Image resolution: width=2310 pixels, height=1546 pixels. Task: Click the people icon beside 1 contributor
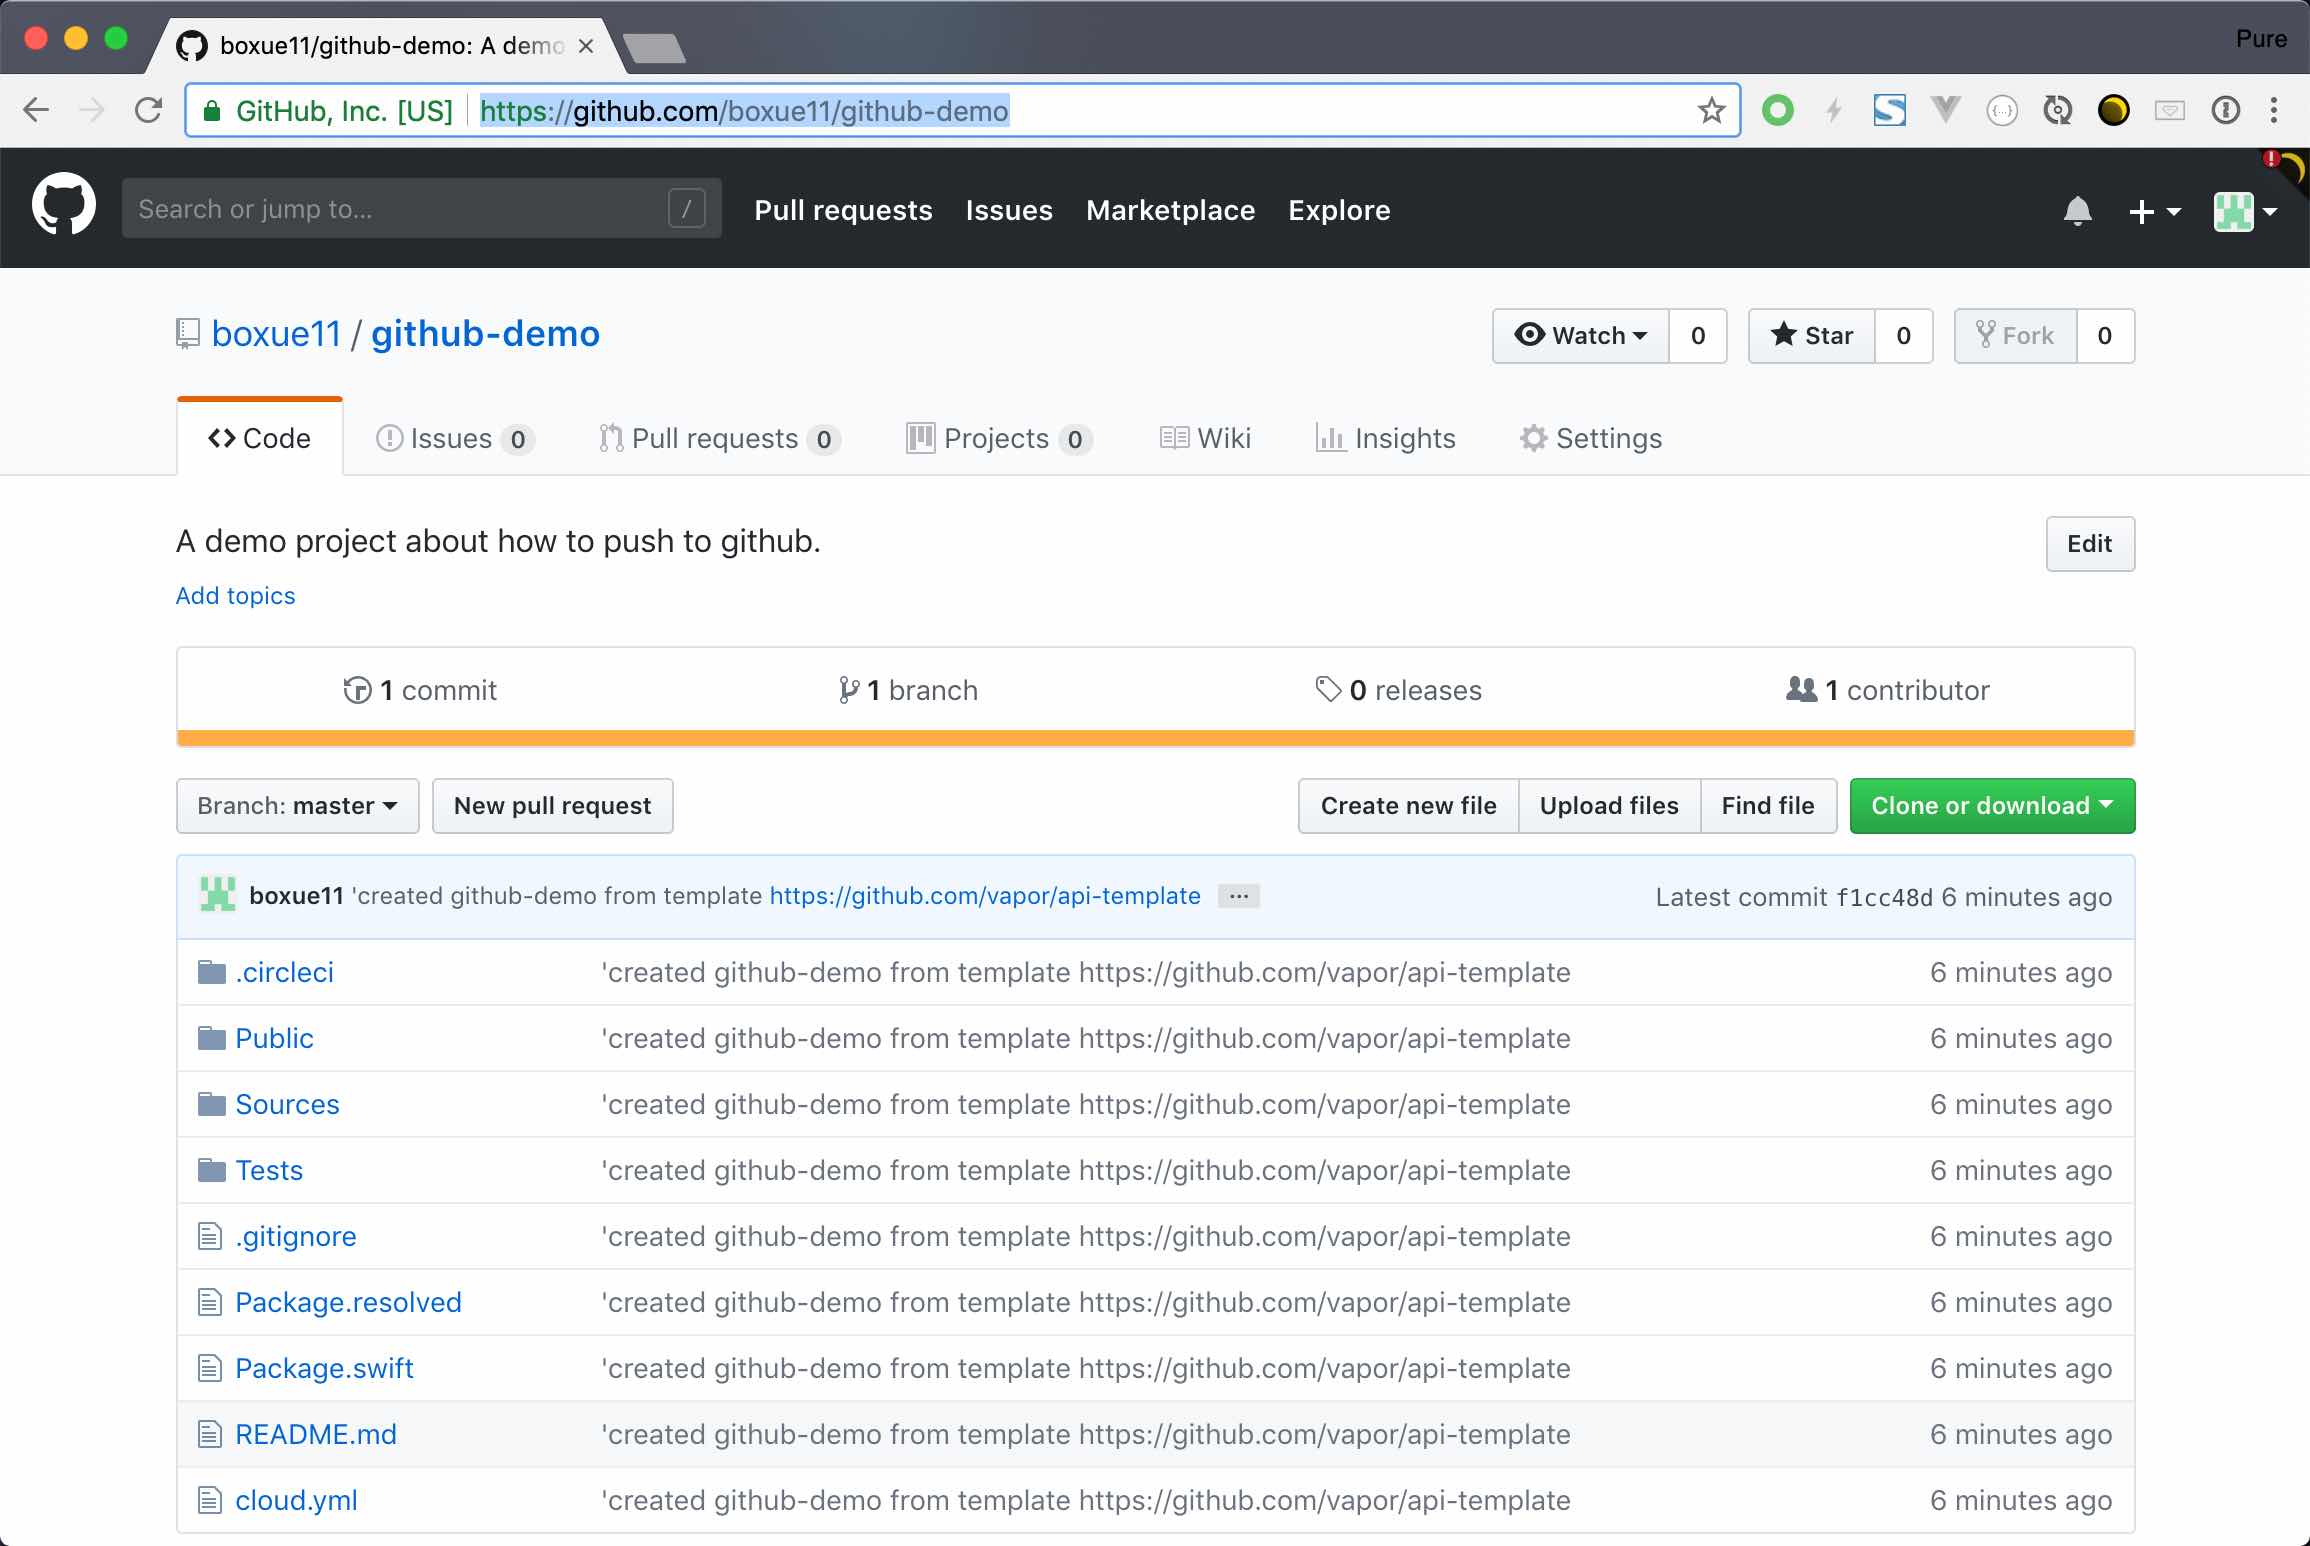point(1802,689)
